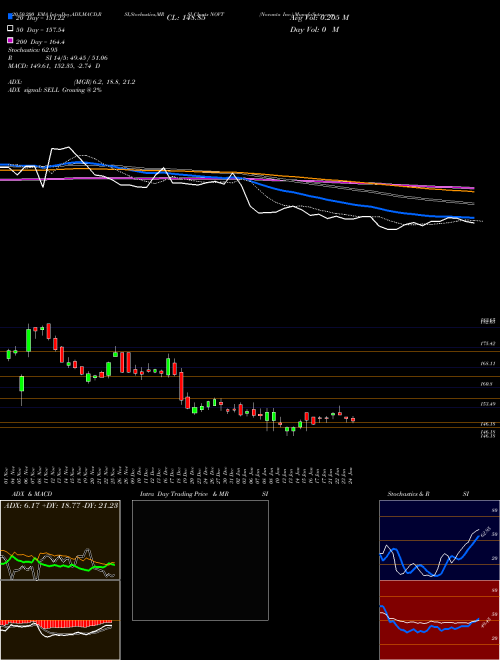Click the white 50 Day EMA legend swatch
Image resolution: width=500 pixels, height=660 pixels.
(10, 29)
